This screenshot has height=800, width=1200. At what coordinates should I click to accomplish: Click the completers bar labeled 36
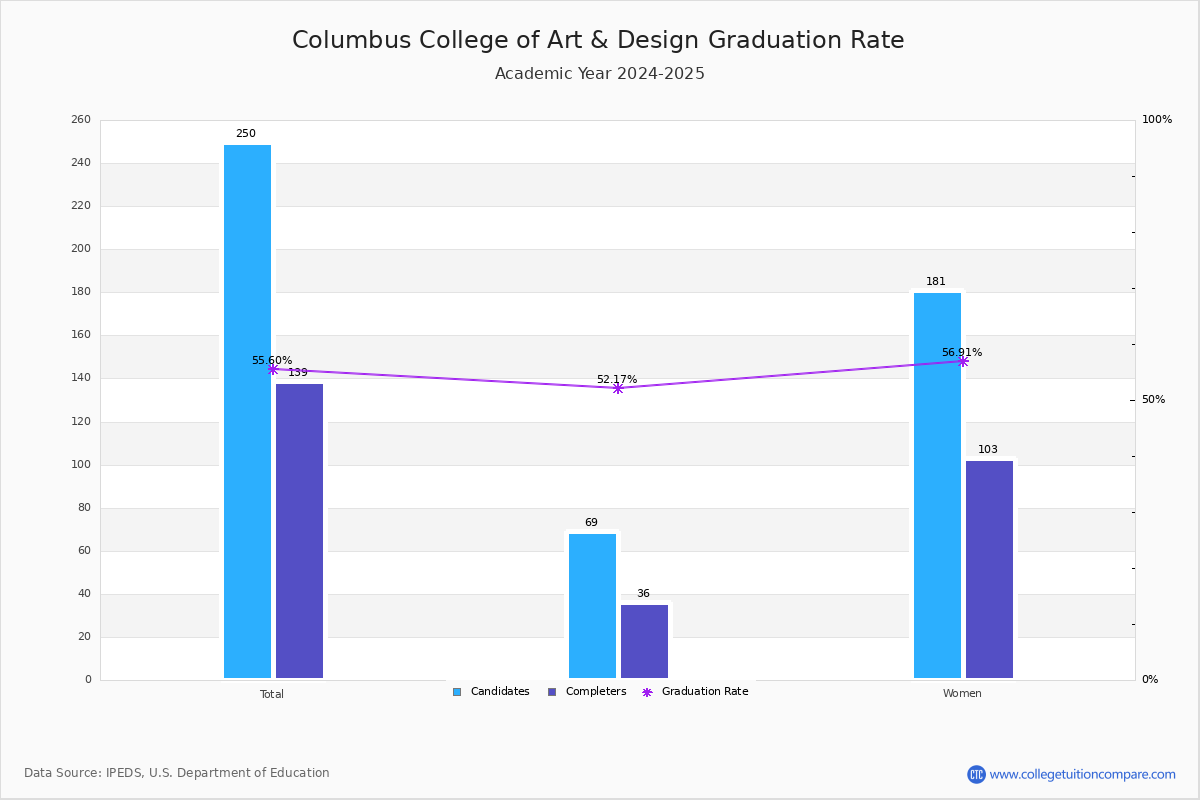coord(644,641)
